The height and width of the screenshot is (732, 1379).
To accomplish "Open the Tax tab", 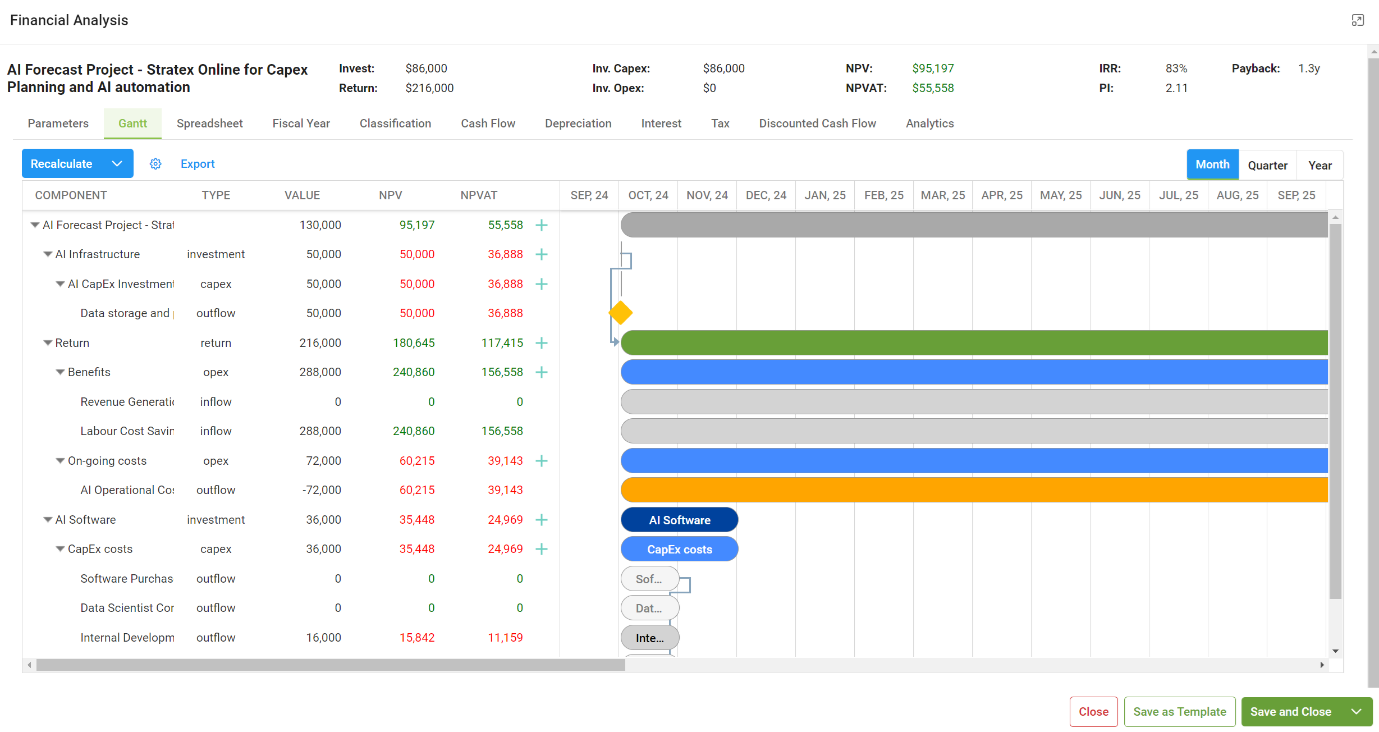I will (x=720, y=124).
